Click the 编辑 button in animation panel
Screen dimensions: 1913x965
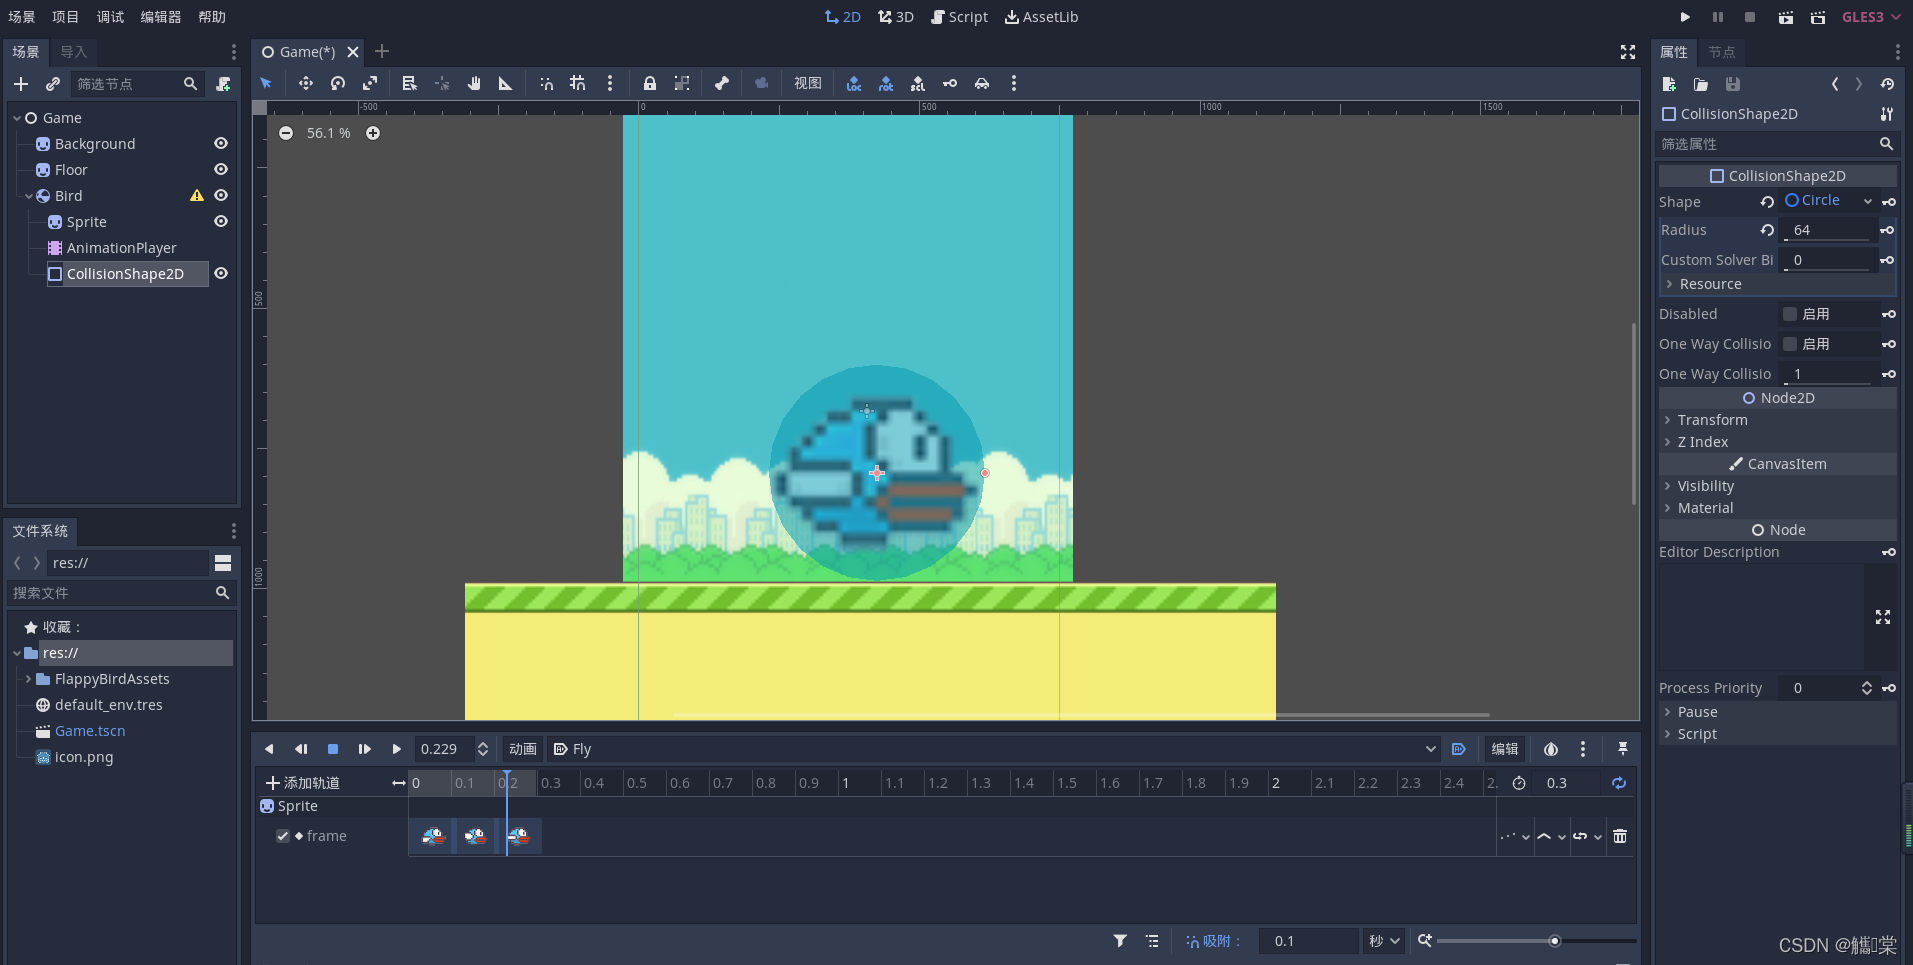click(x=1505, y=749)
